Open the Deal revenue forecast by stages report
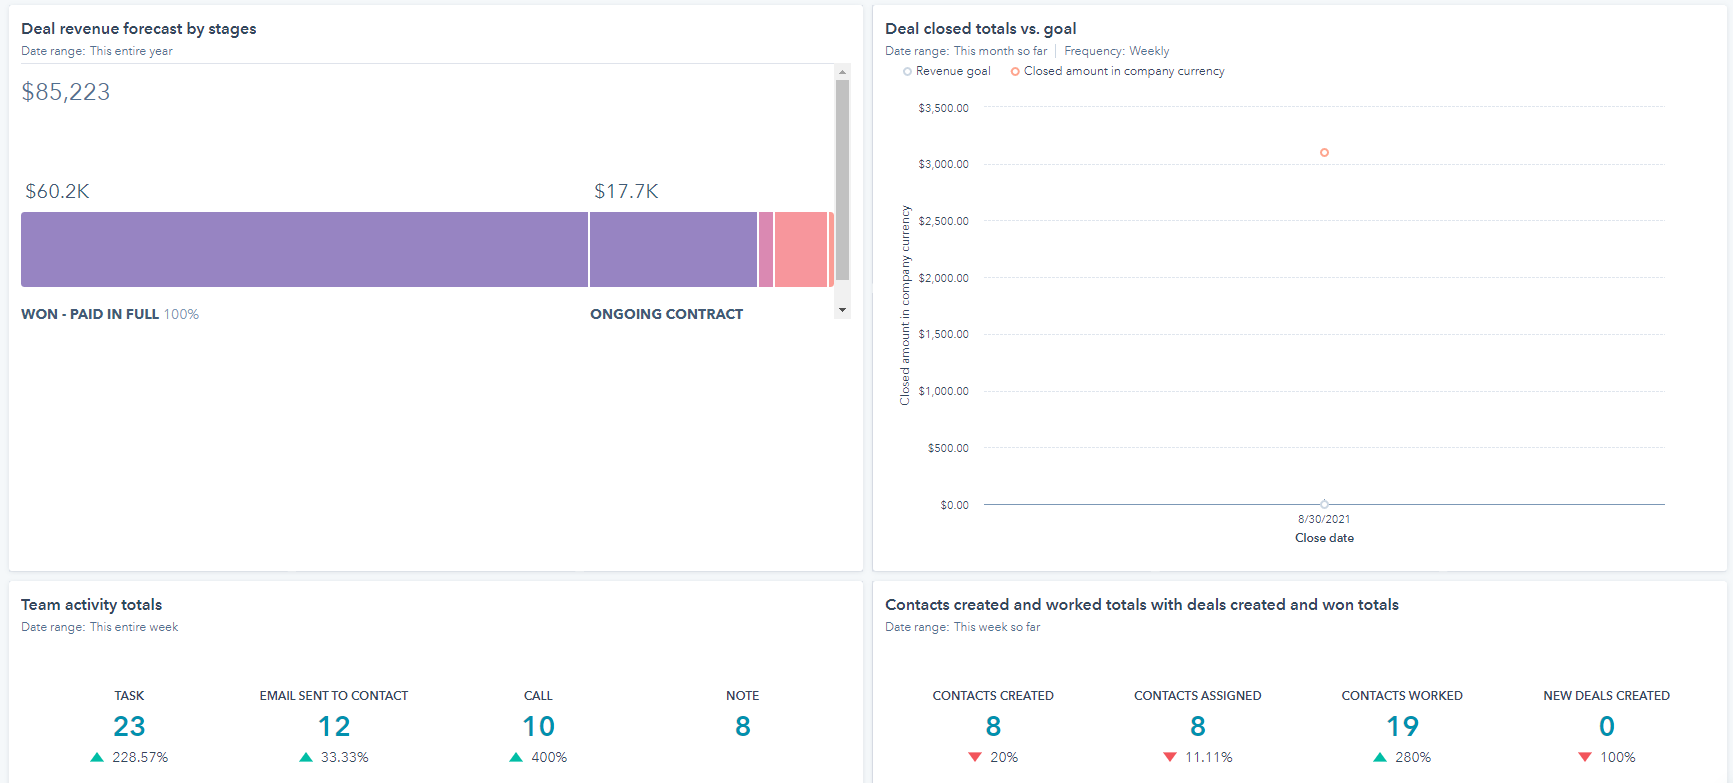1733x783 pixels. tap(139, 29)
